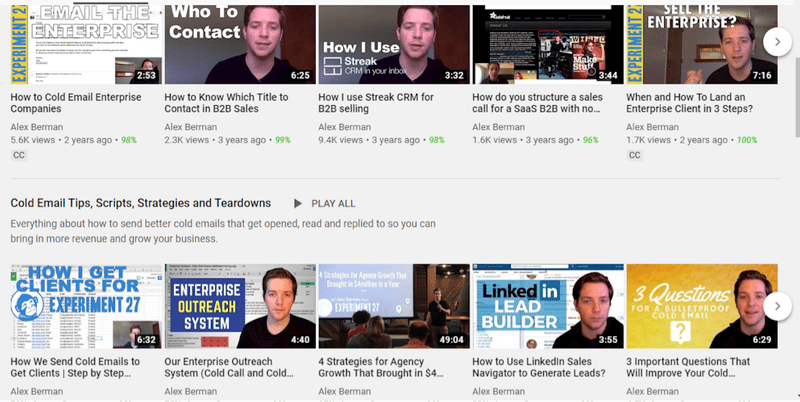
Task: Click title 3 Important Questions That Will Improve
Action: coord(688,367)
